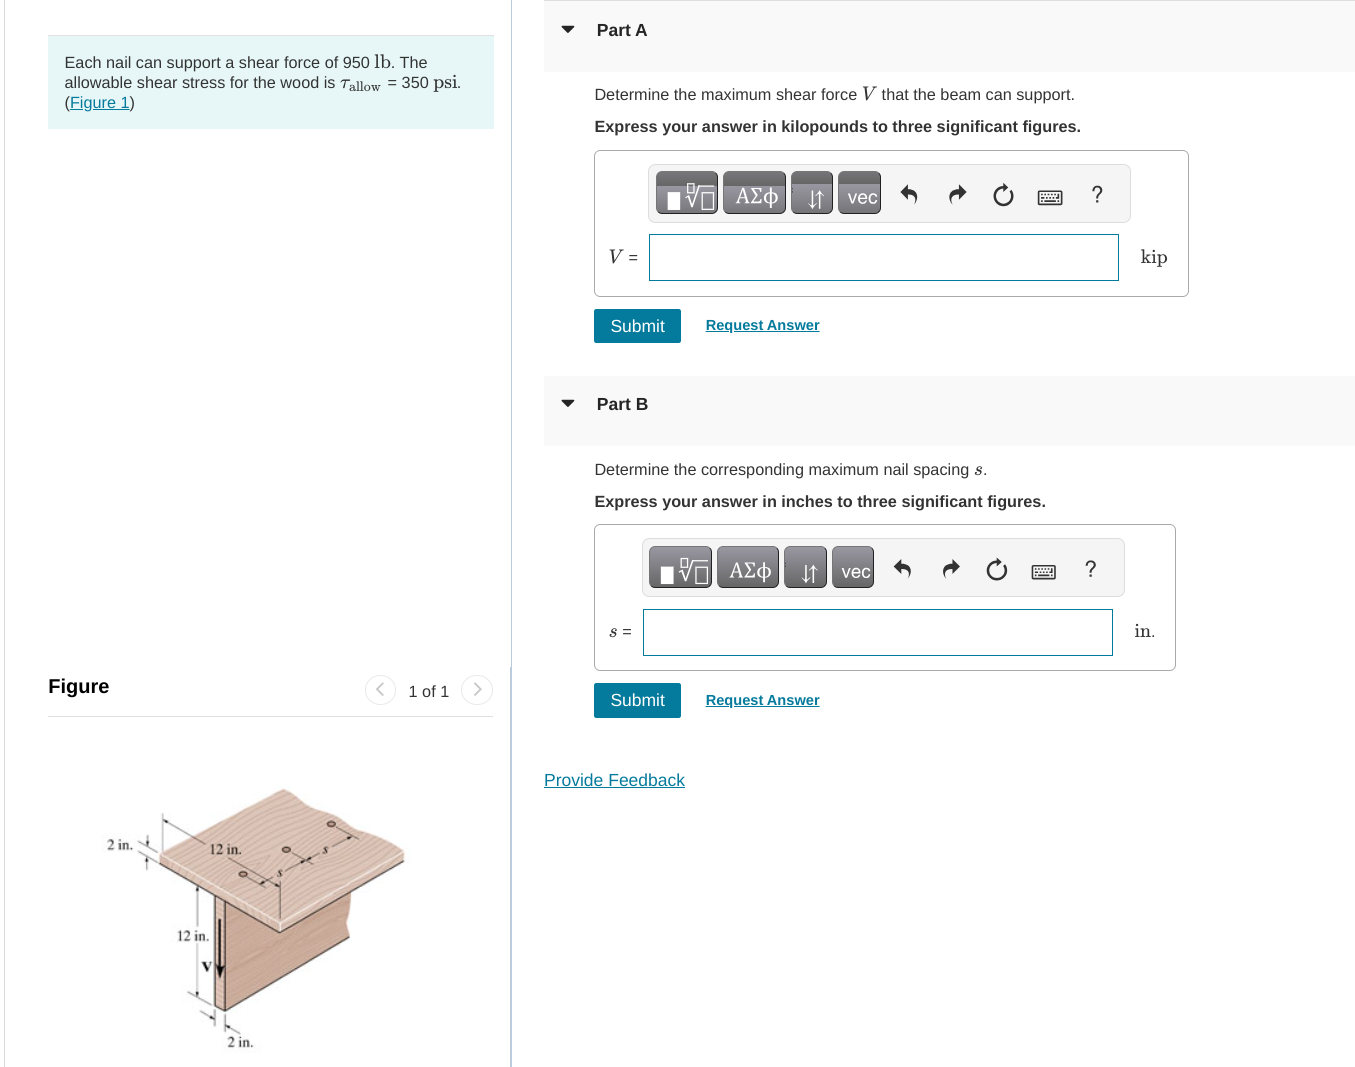Click the redo icon in Part A toolbar
This screenshot has height=1067, width=1355.
956,194
